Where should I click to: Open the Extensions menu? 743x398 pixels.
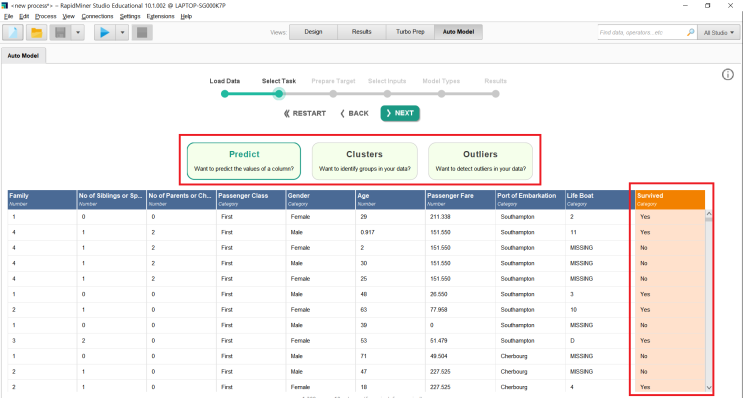tap(160, 16)
